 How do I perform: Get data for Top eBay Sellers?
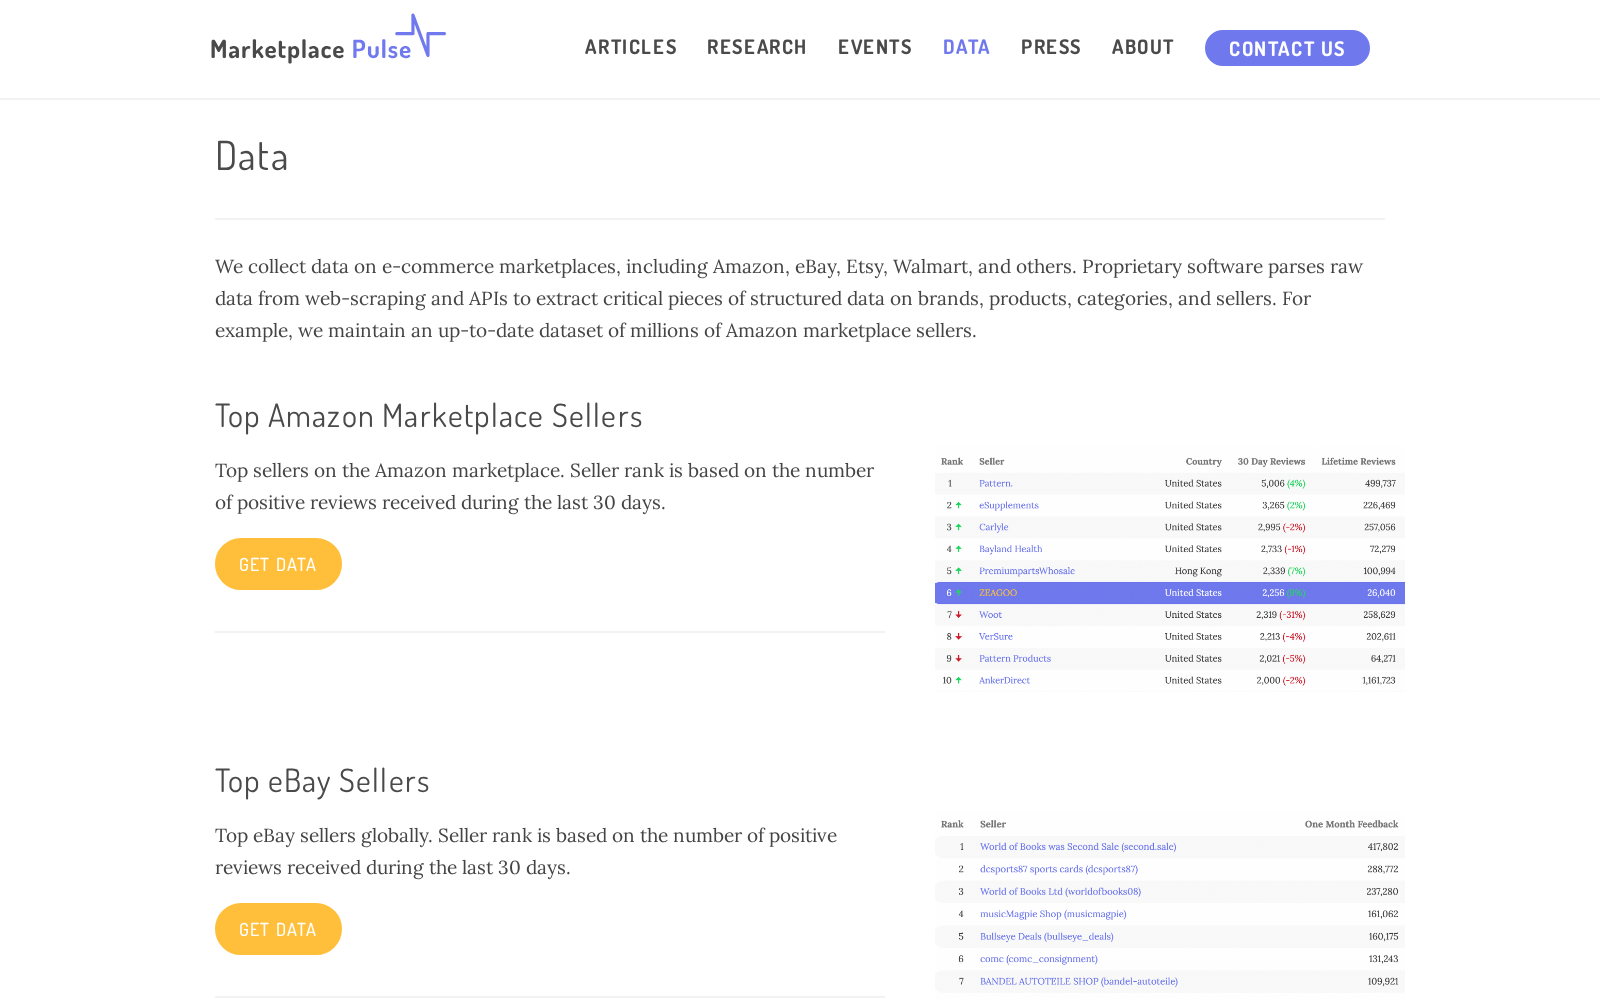point(278,929)
